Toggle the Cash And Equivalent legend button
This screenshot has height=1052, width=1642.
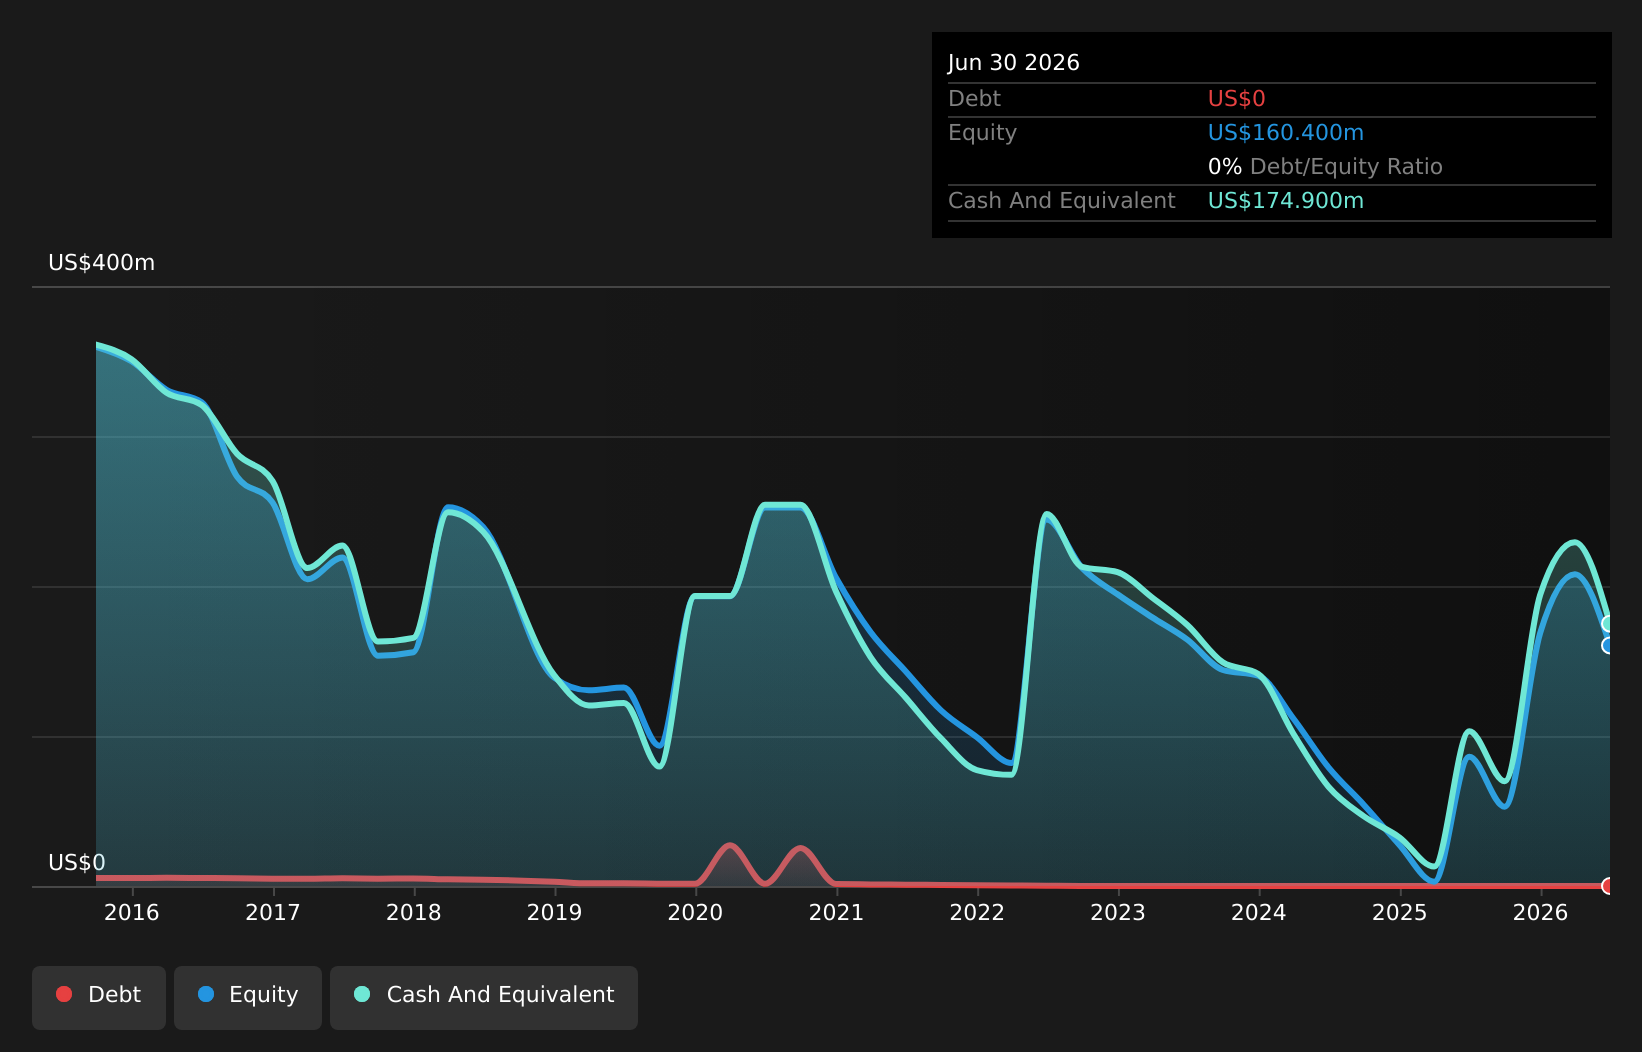click(484, 997)
